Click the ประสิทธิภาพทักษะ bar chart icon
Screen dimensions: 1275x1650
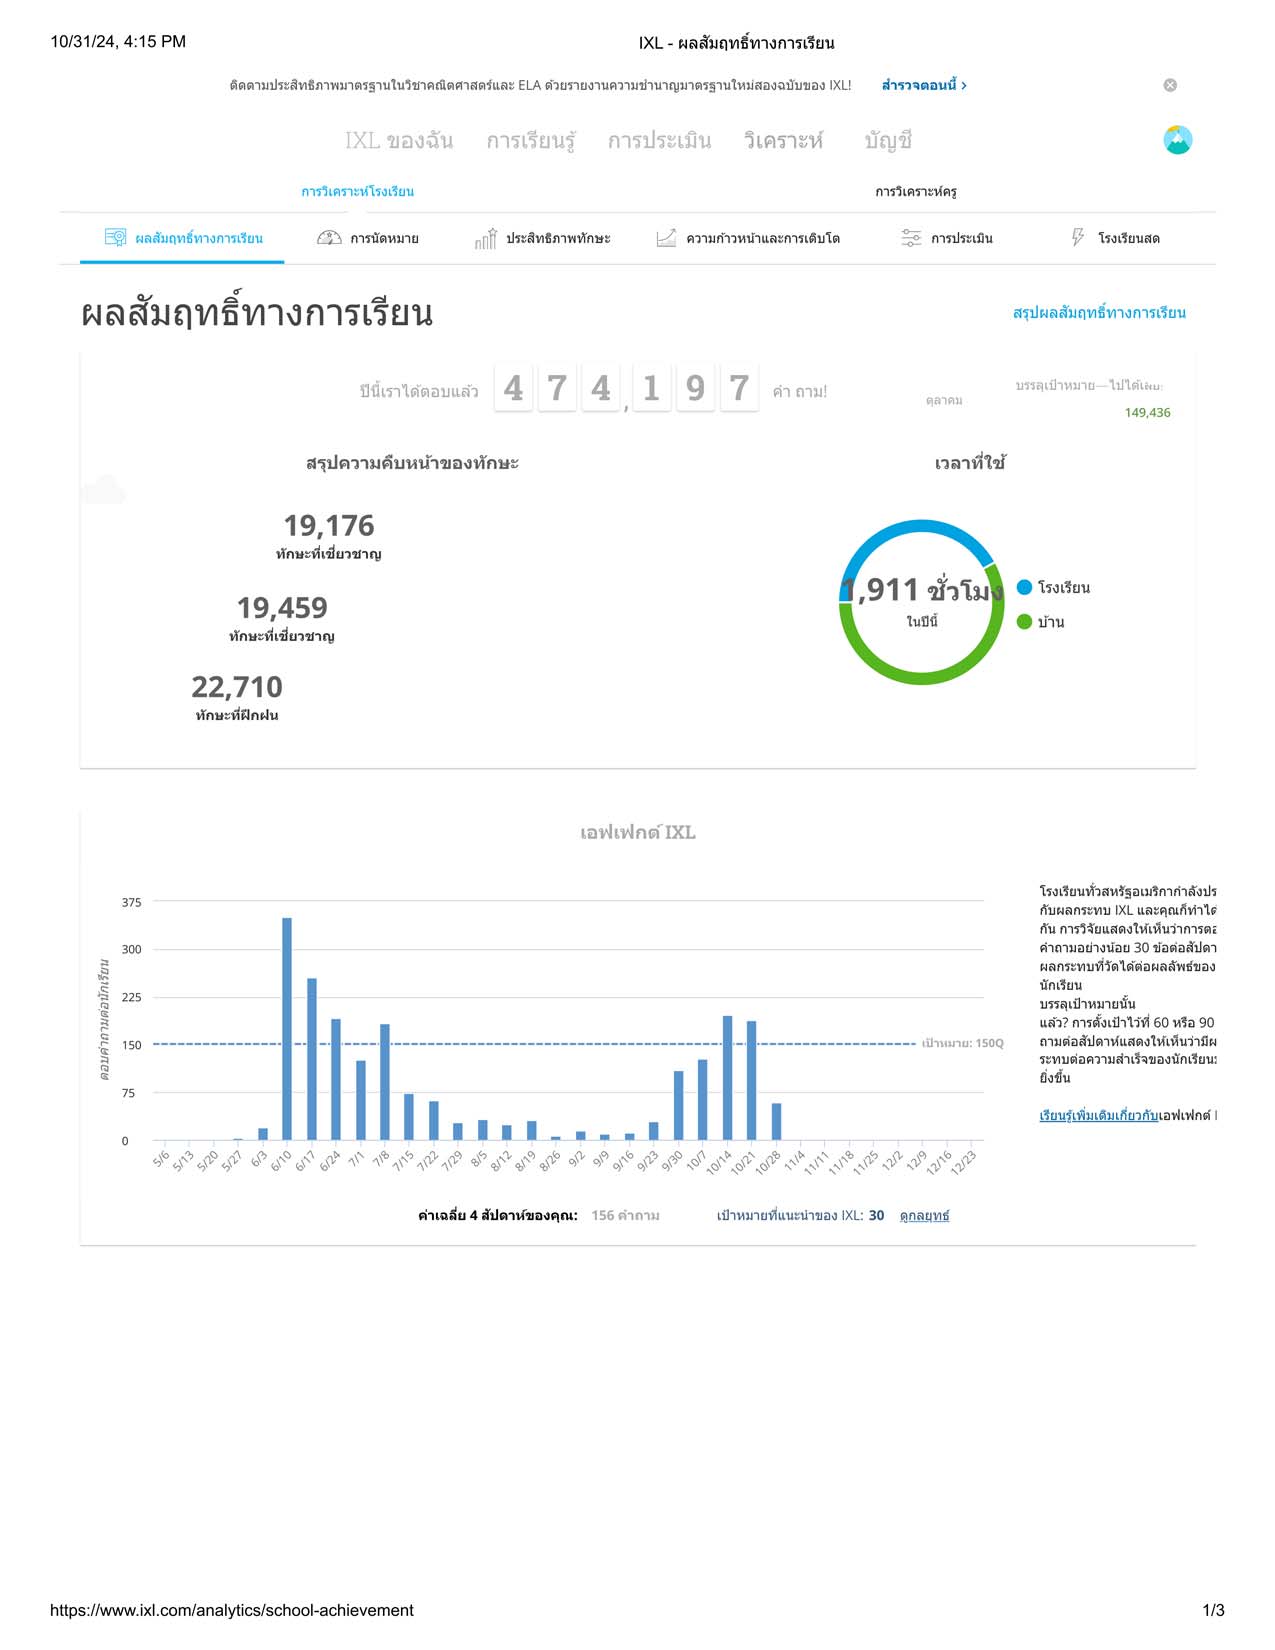486,238
